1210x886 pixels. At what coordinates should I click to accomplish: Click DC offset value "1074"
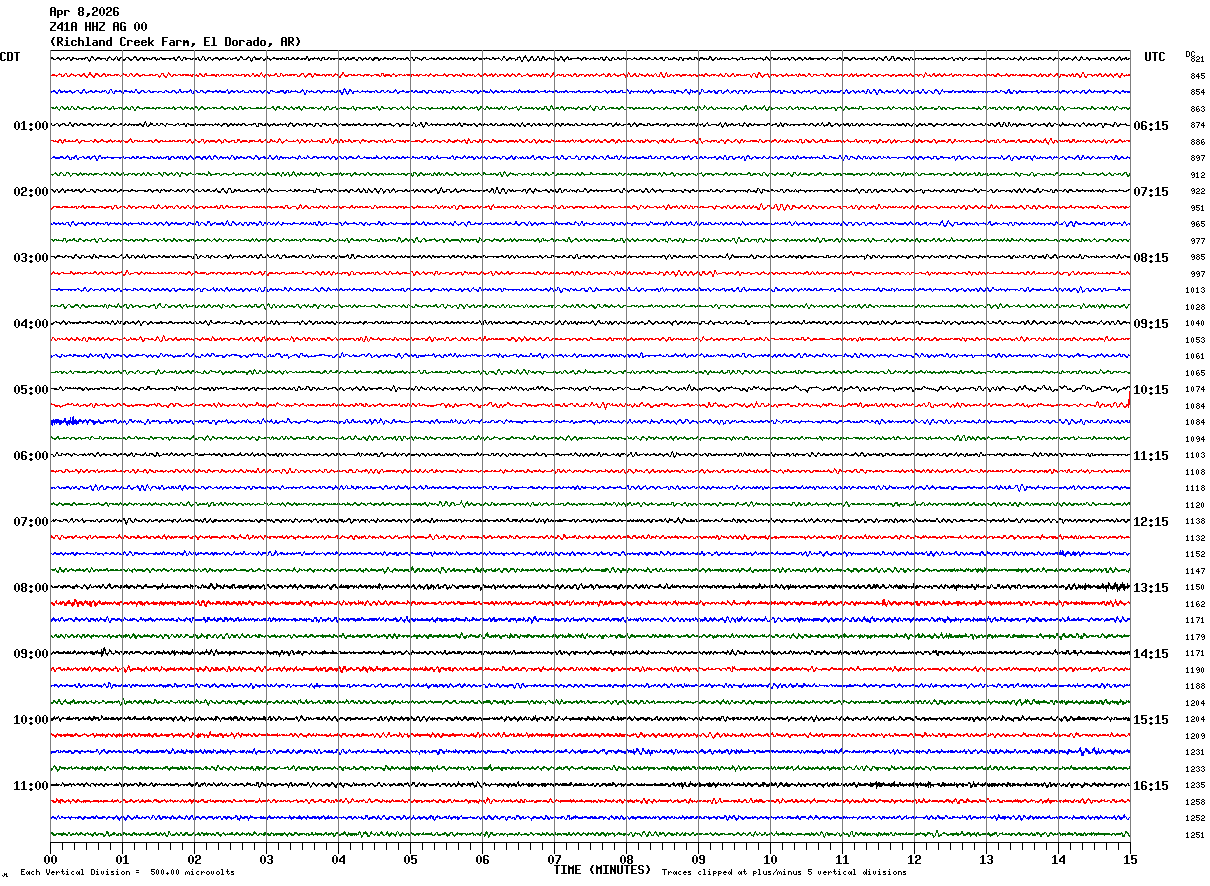1195,389
